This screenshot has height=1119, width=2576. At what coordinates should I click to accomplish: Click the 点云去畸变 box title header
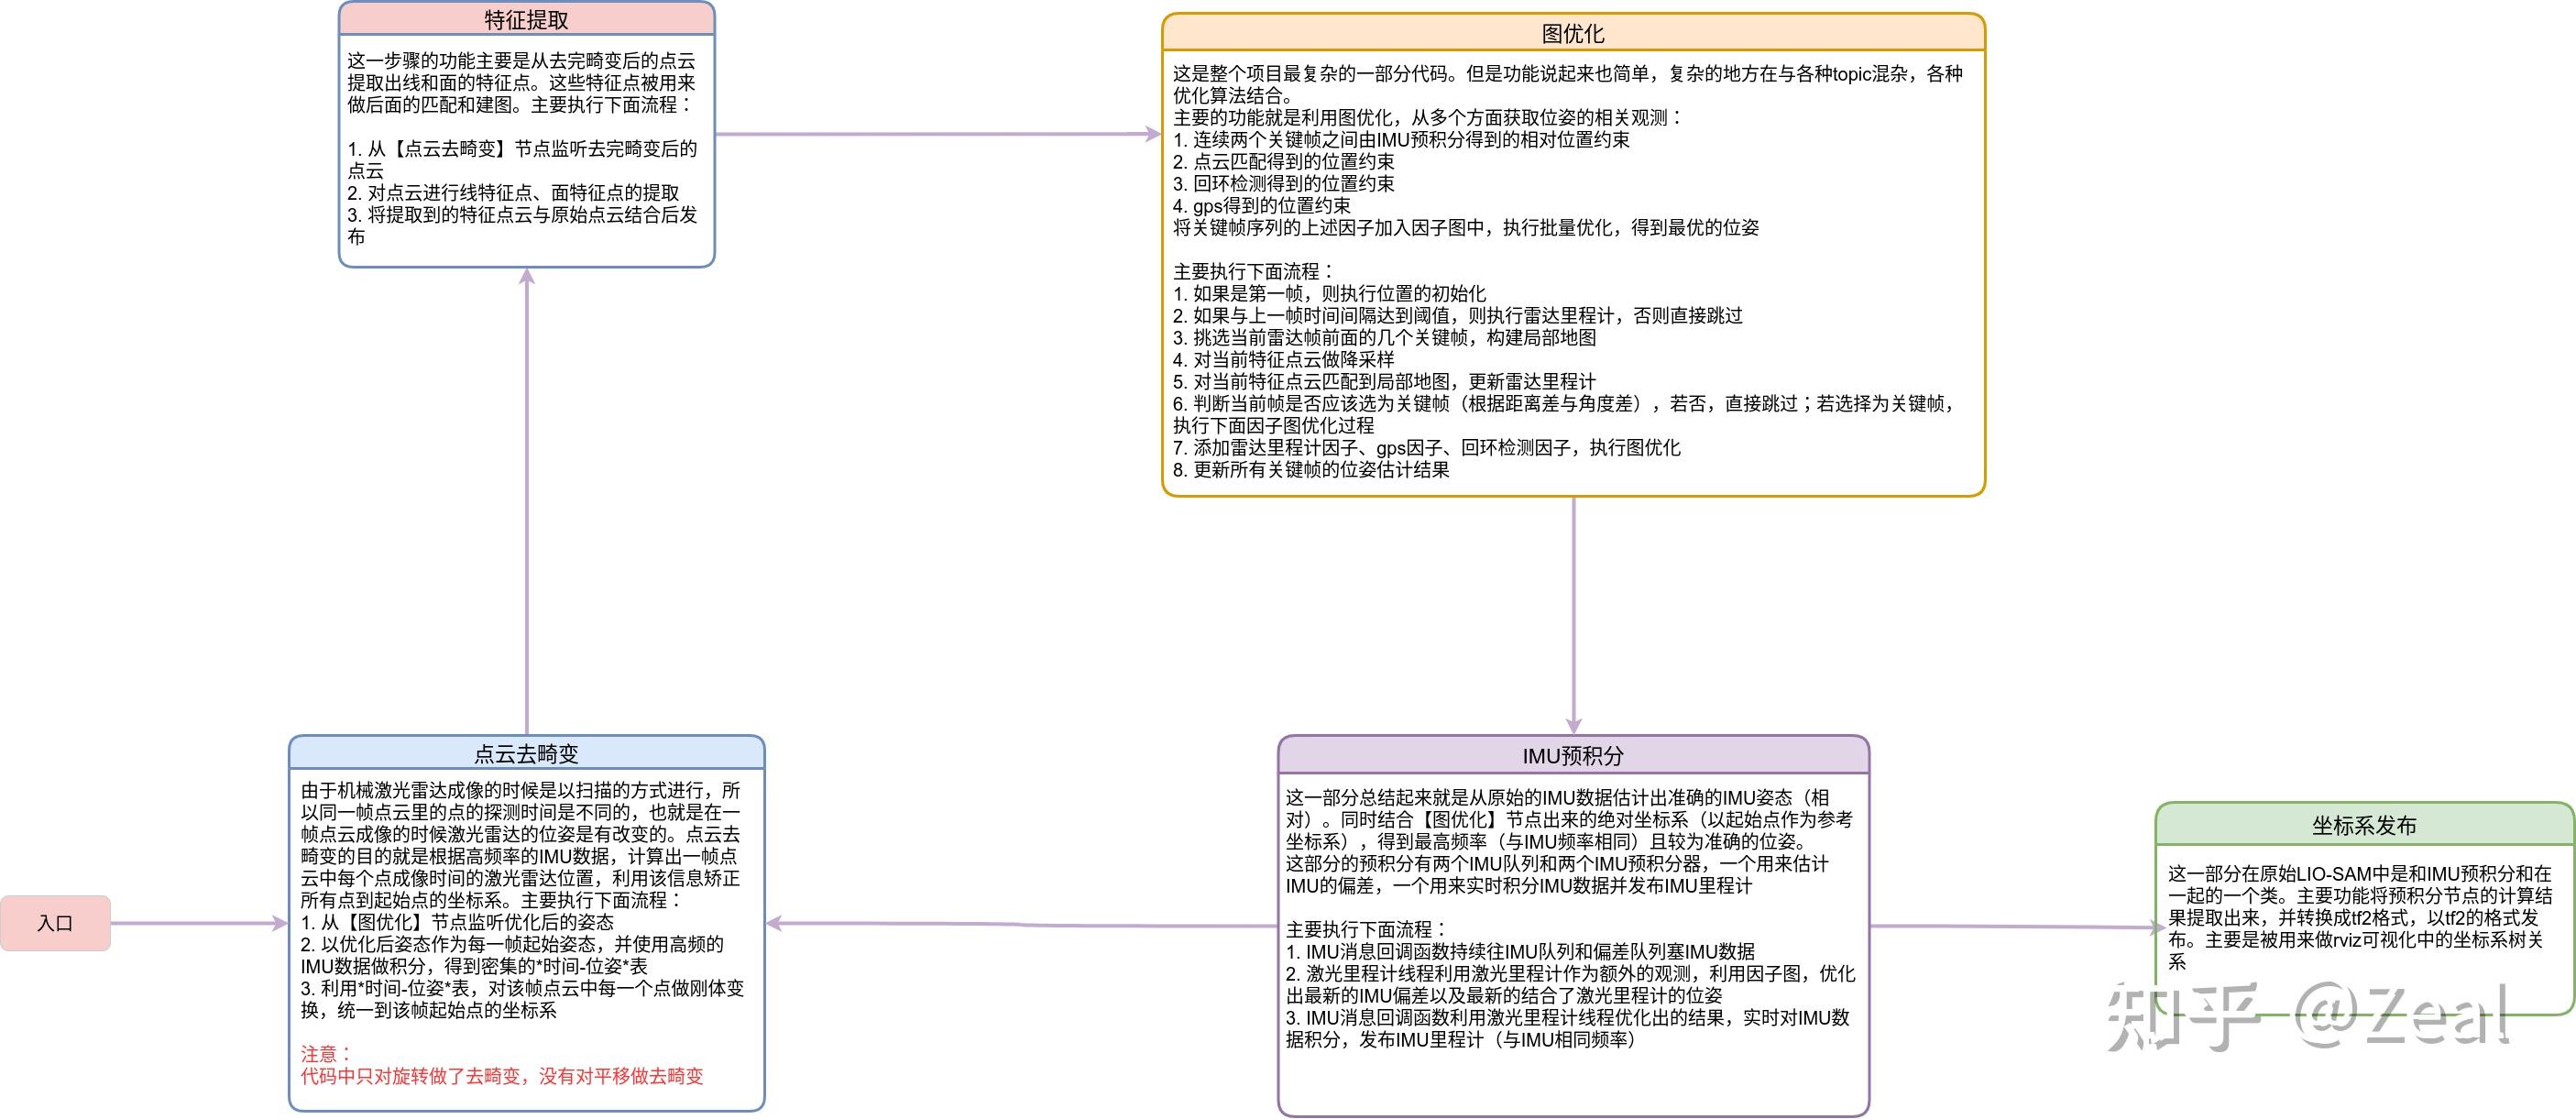pyautogui.click(x=526, y=754)
